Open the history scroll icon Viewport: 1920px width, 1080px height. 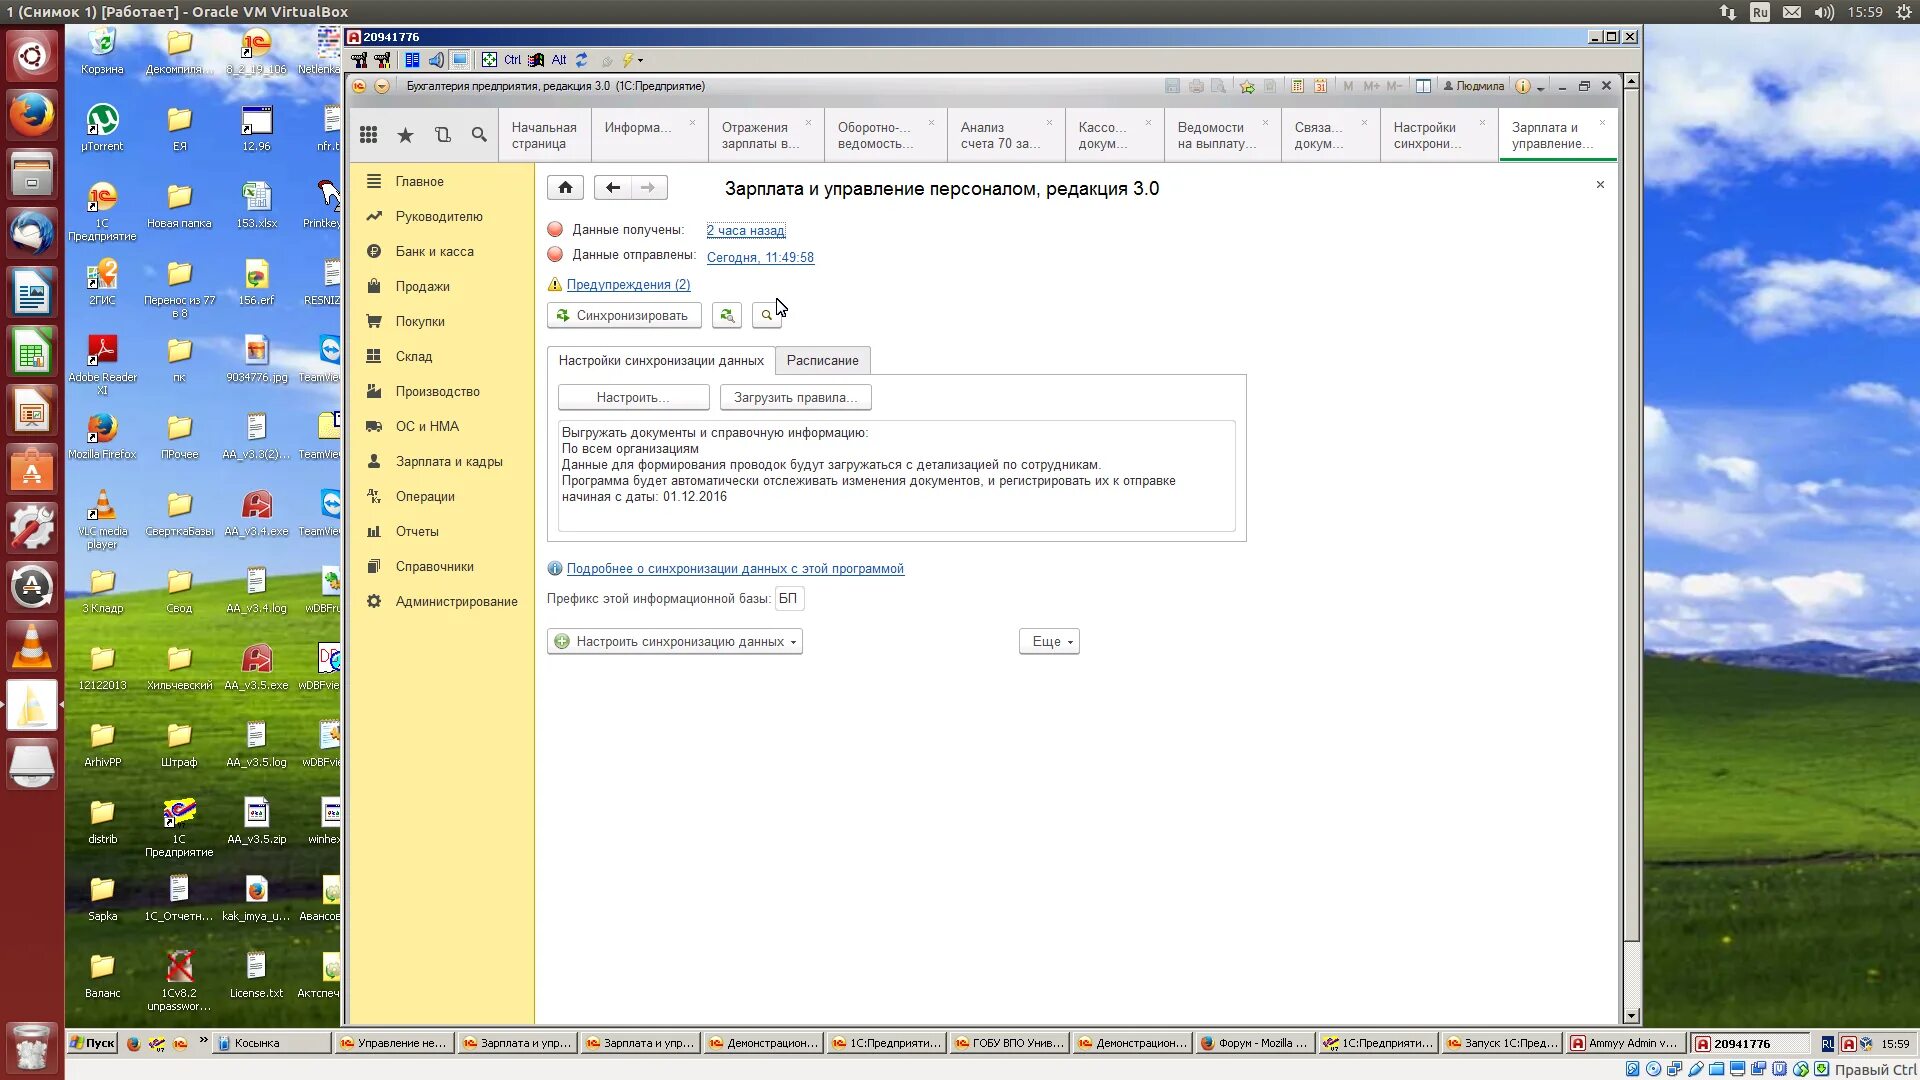[442, 135]
